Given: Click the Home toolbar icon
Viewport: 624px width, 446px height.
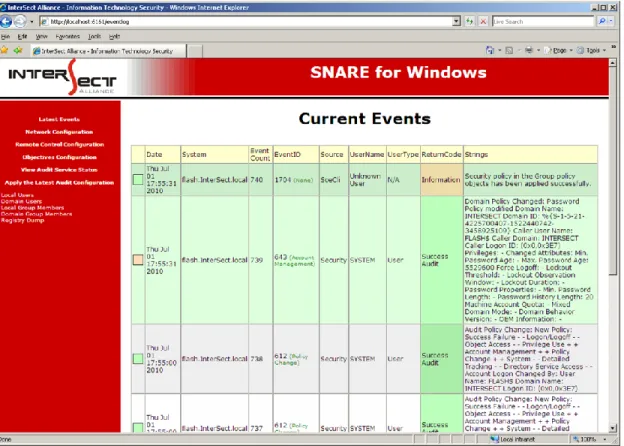Looking at the screenshot, I should point(490,51).
